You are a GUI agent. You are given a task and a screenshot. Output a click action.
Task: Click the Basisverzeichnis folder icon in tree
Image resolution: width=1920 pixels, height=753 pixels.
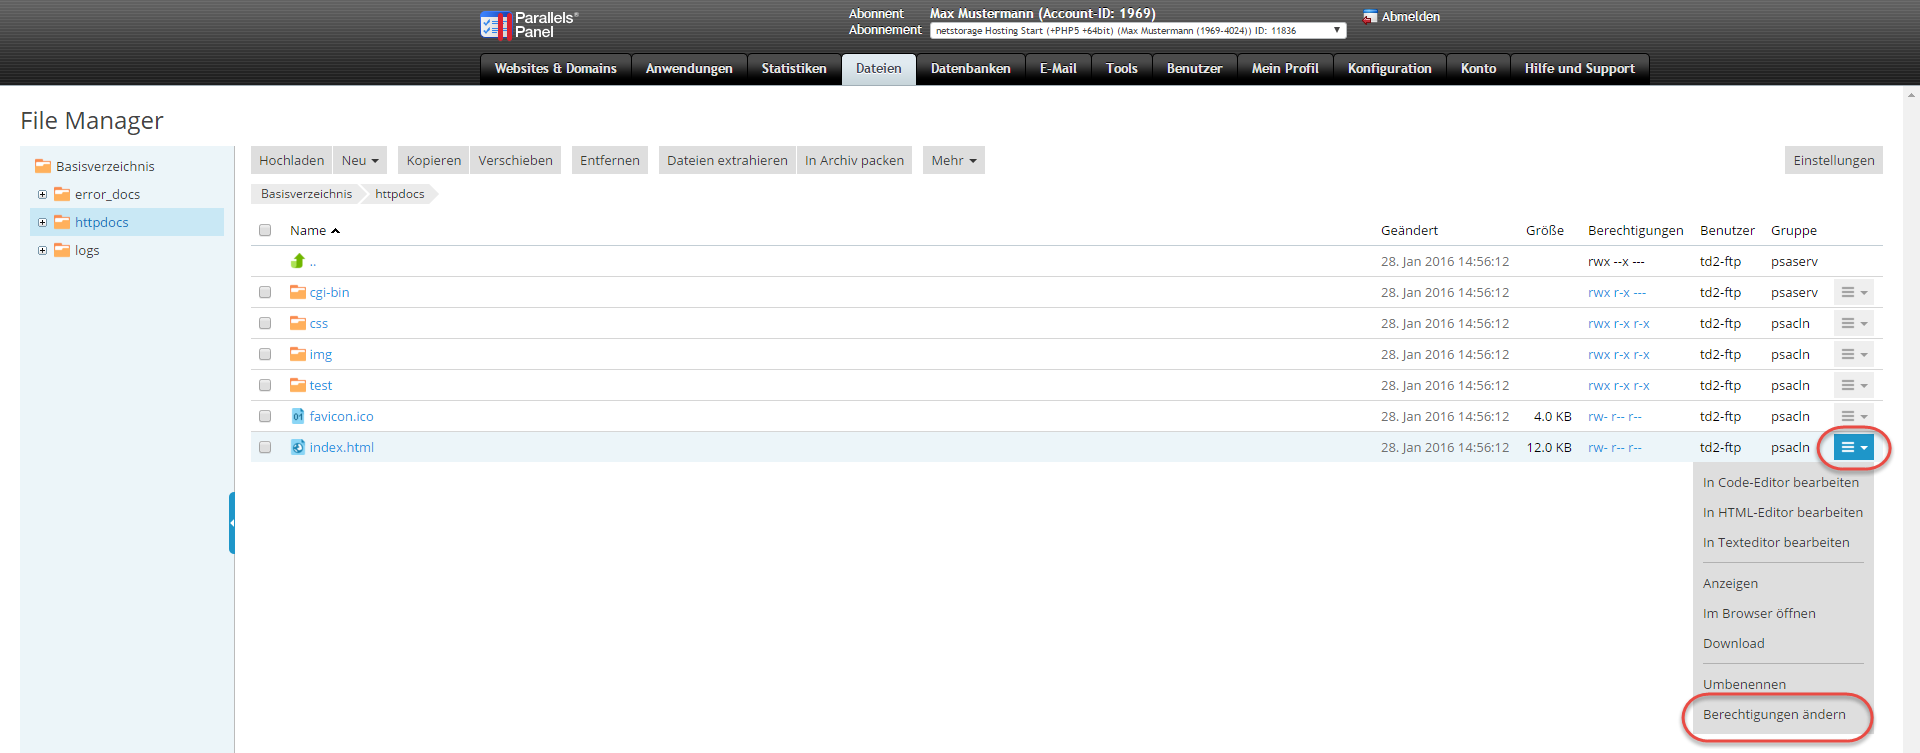43,166
